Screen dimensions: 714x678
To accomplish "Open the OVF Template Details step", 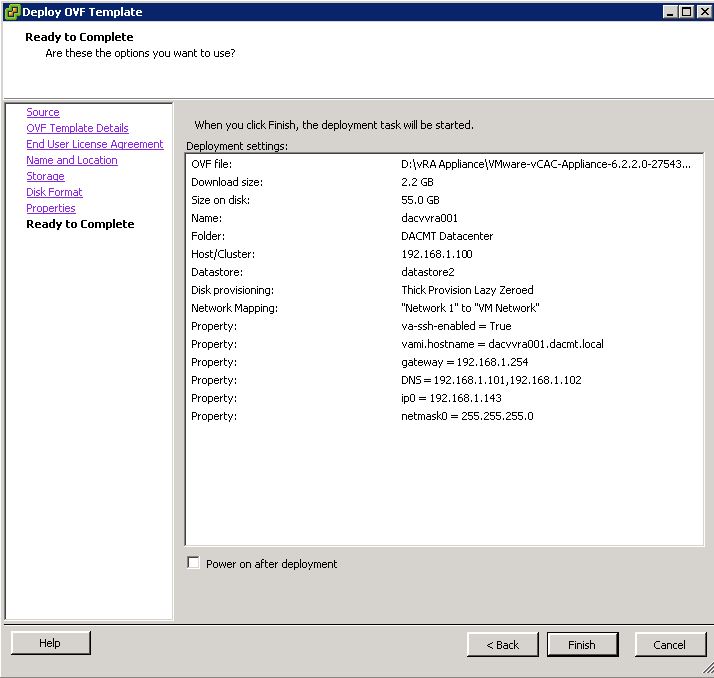I will tap(77, 128).
